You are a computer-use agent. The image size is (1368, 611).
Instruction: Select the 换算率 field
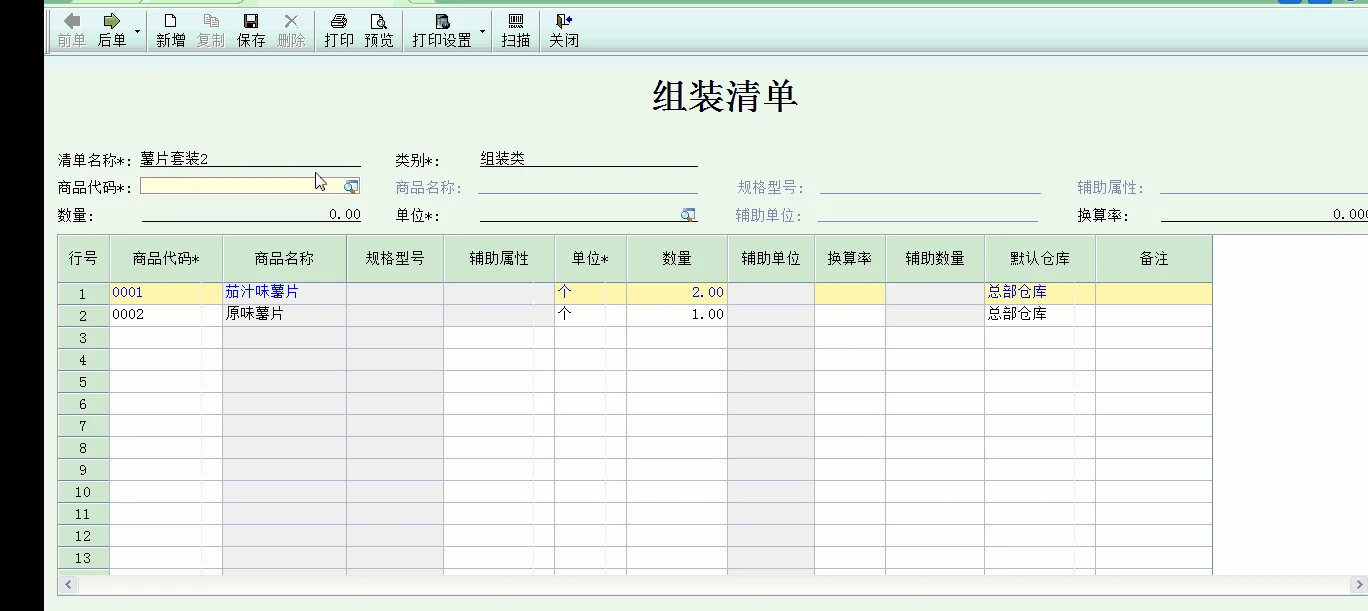pyautogui.click(x=1264, y=214)
